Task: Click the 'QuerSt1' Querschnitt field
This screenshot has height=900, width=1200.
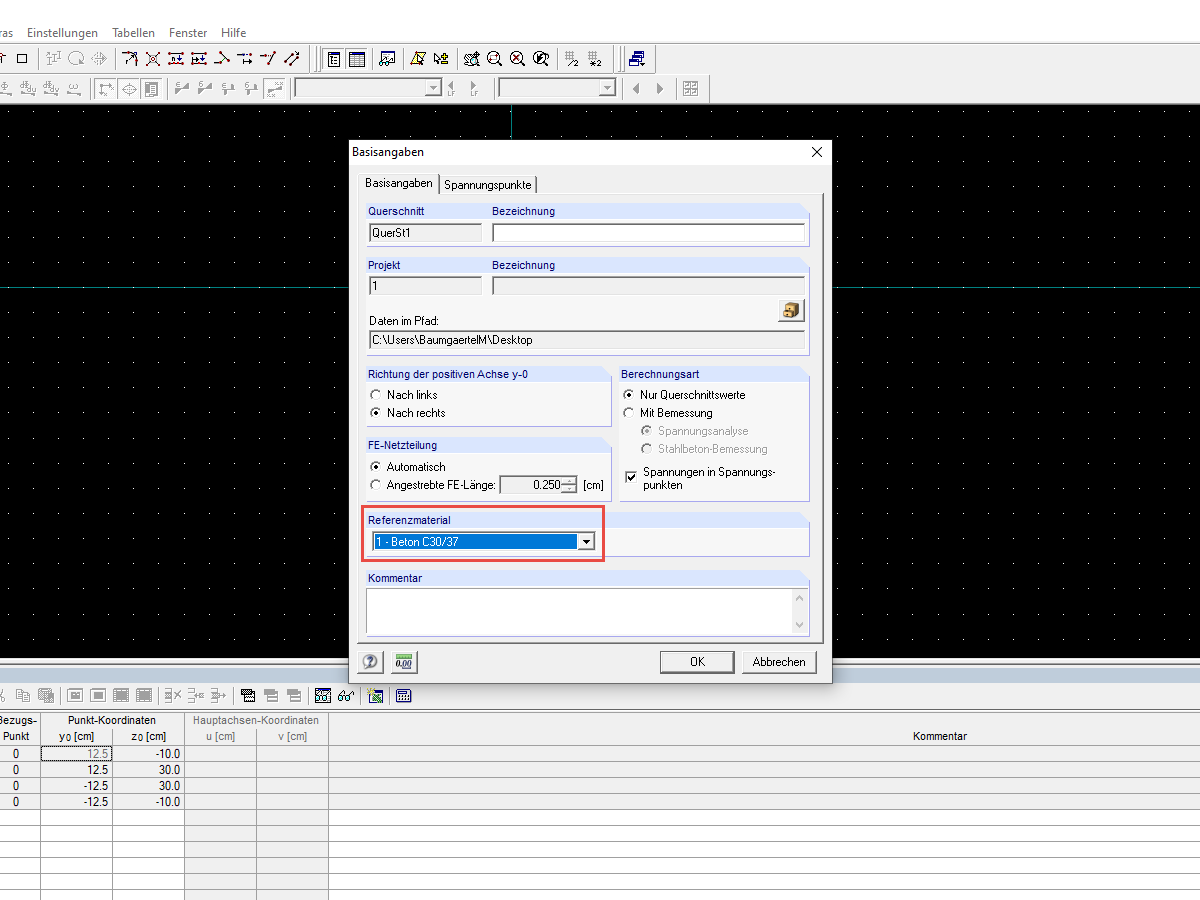Action: [x=425, y=233]
